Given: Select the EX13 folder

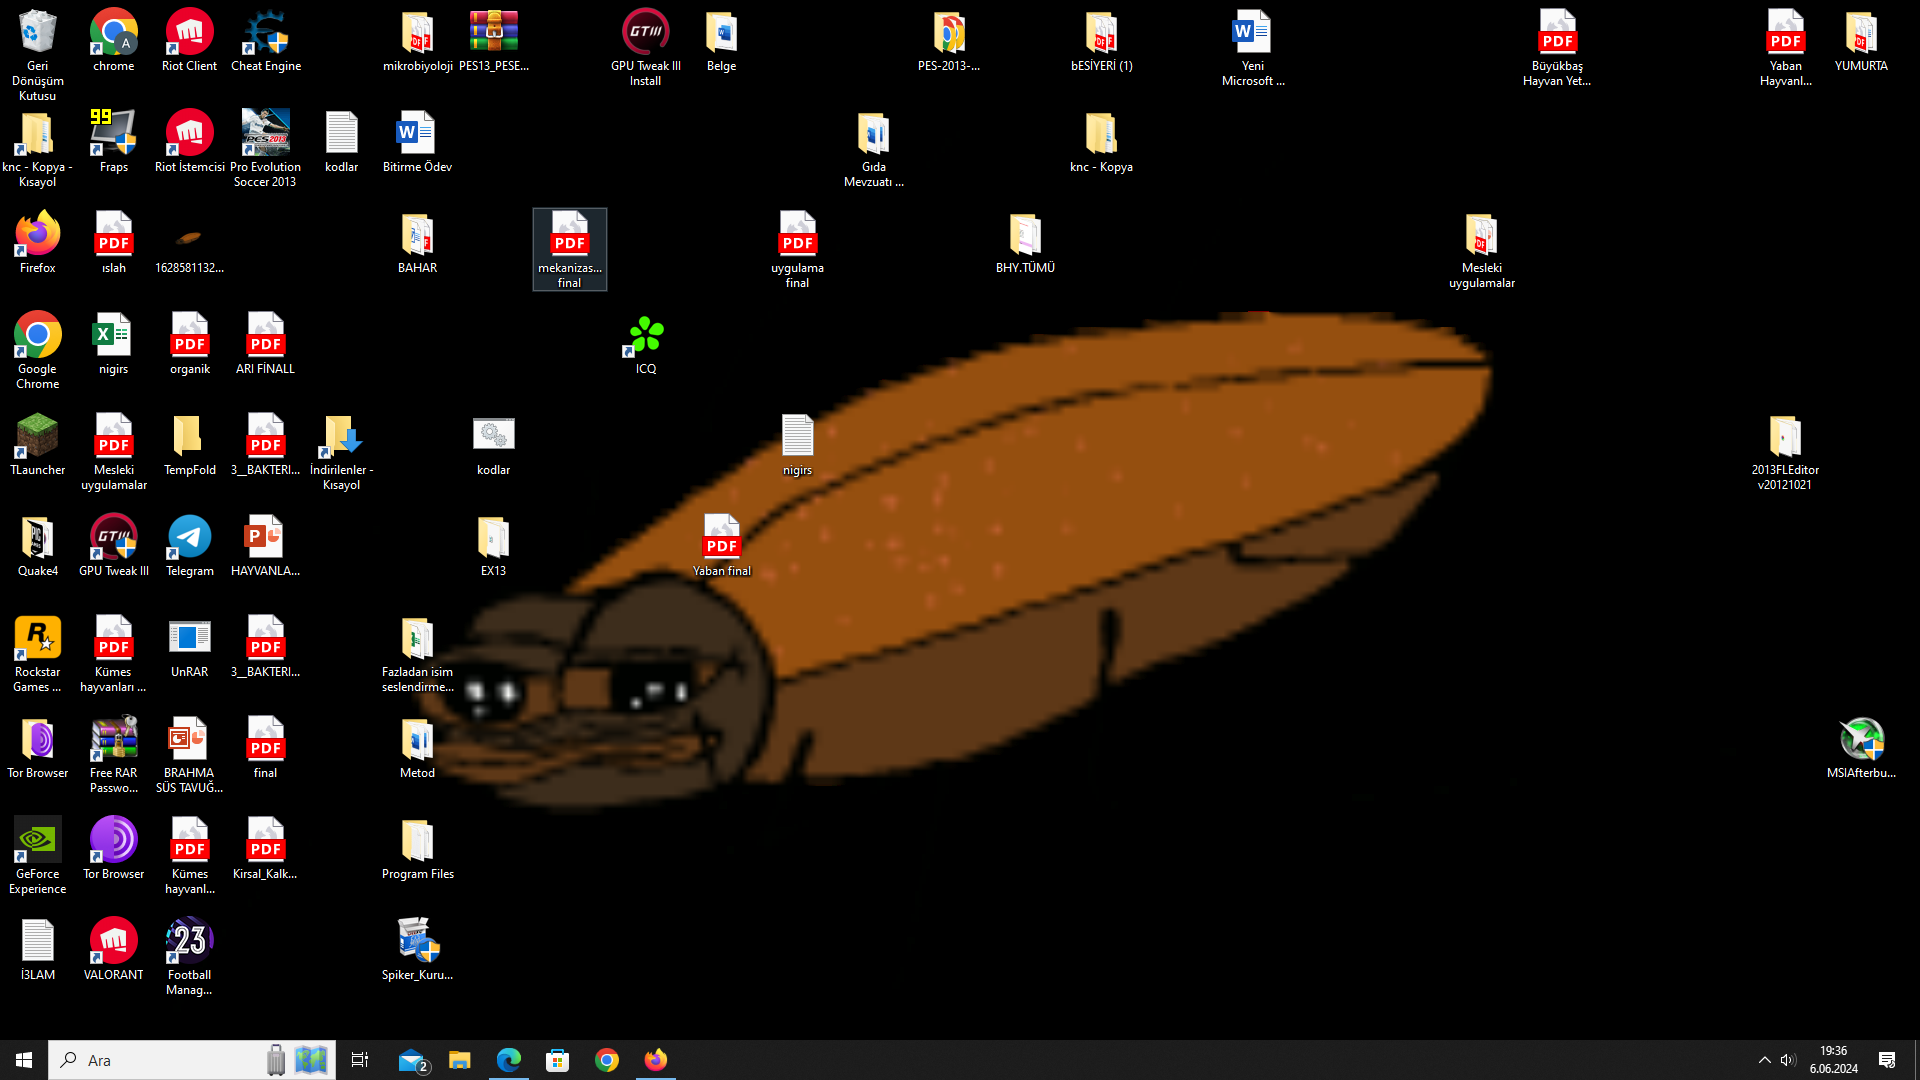Looking at the screenshot, I should click(493, 545).
